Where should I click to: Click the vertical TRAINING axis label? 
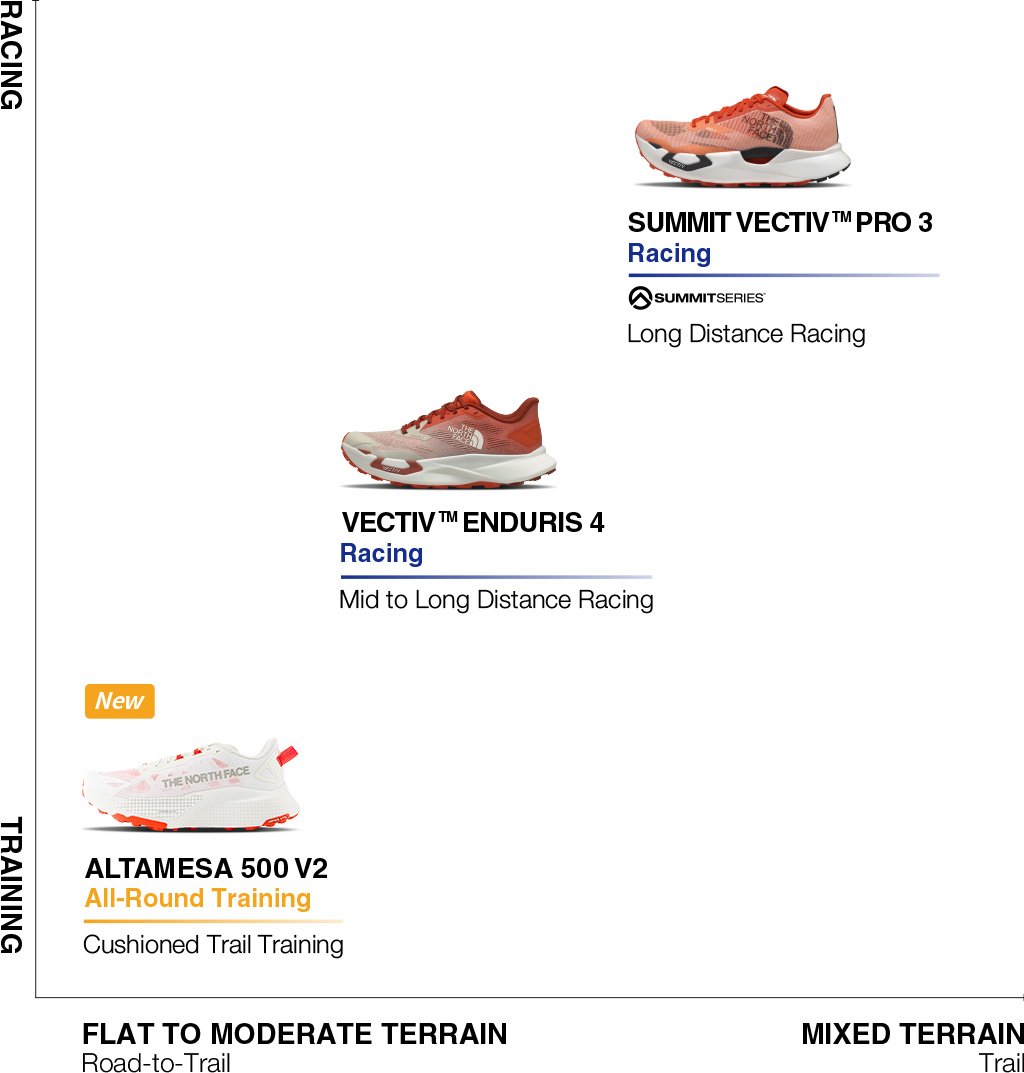click(11, 885)
